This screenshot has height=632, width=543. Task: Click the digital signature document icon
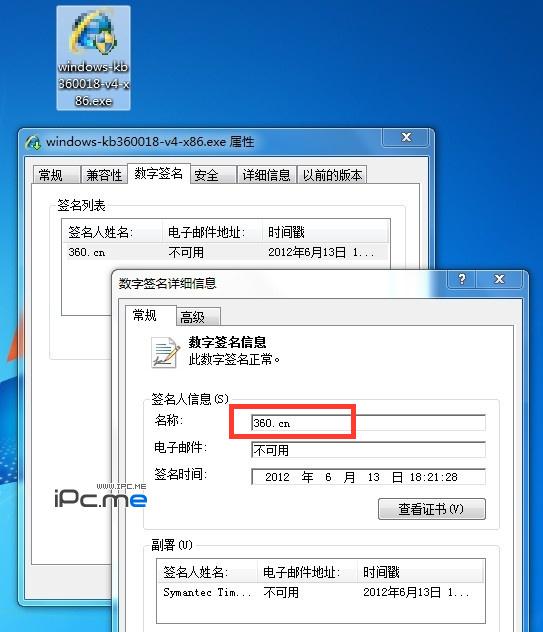[x=165, y=353]
